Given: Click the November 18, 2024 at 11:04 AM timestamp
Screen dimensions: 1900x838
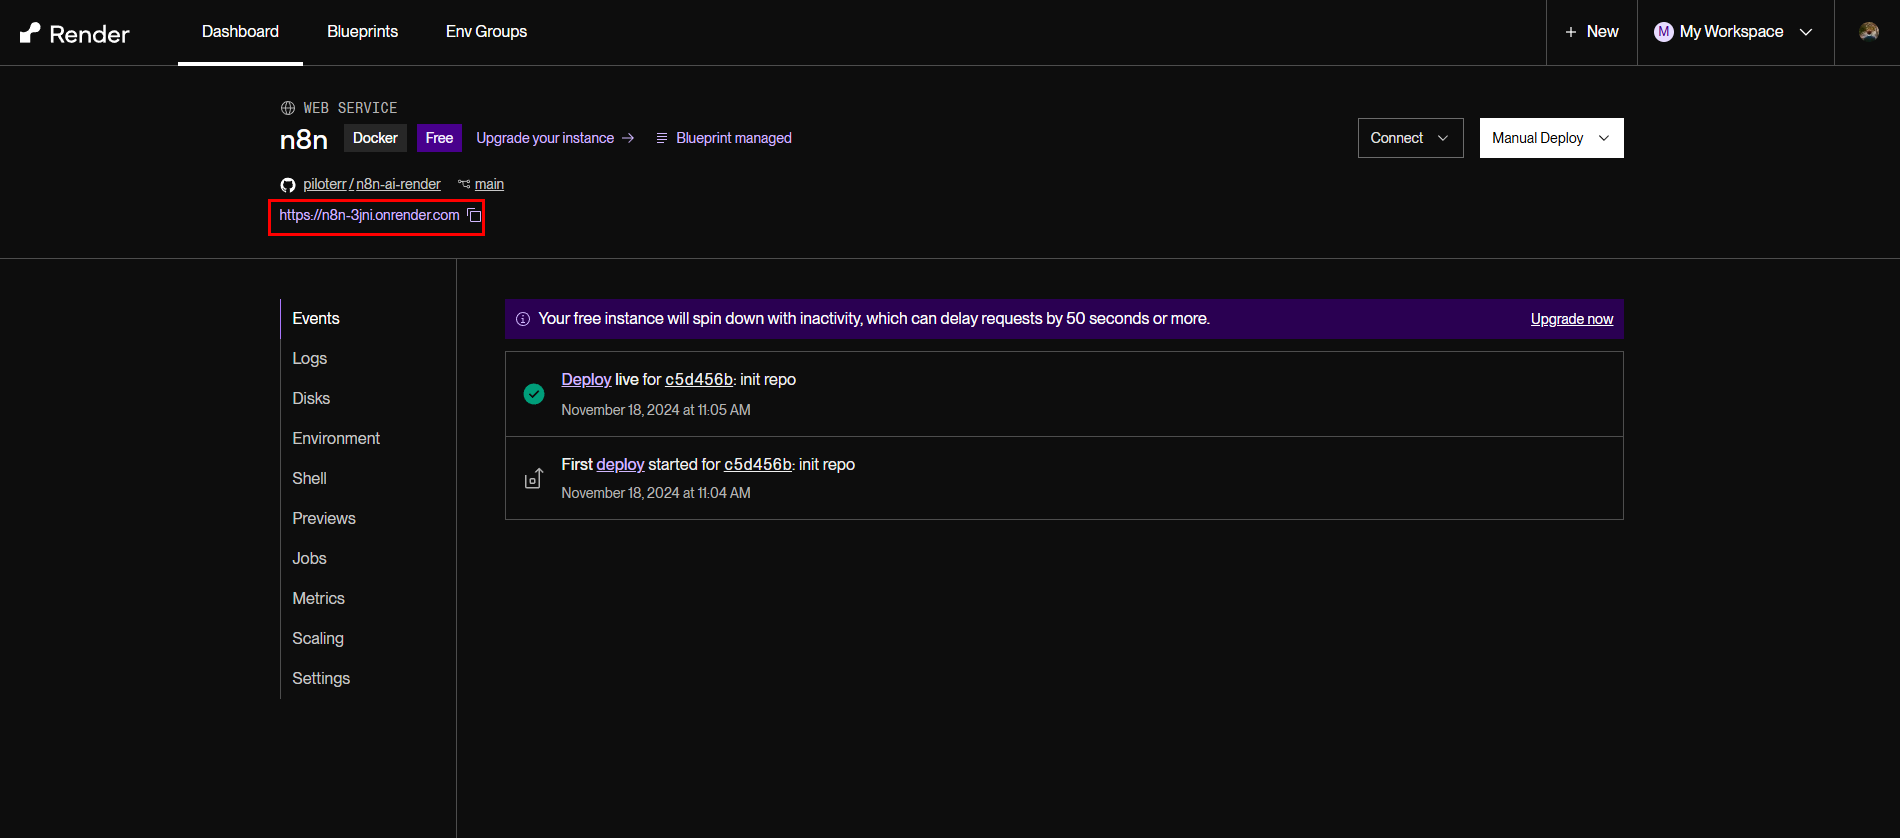Looking at the screenshot, I should pyautogui.click(x=656, y=493).
